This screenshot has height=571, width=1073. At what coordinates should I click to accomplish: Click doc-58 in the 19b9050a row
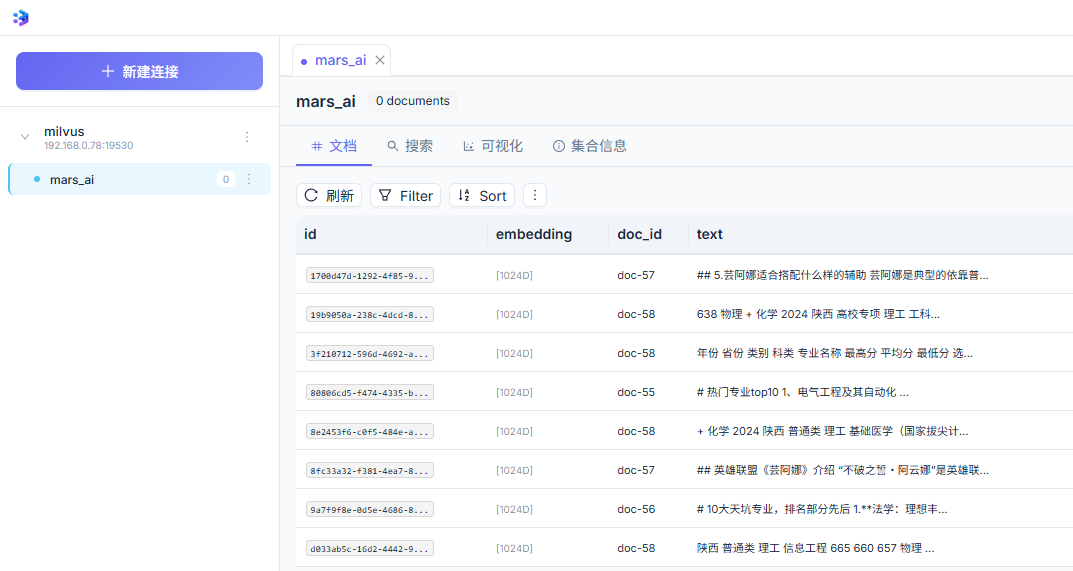[x=636, y=314]
